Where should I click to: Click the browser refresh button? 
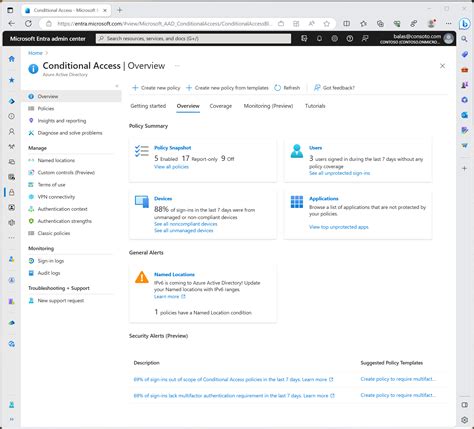29,24
